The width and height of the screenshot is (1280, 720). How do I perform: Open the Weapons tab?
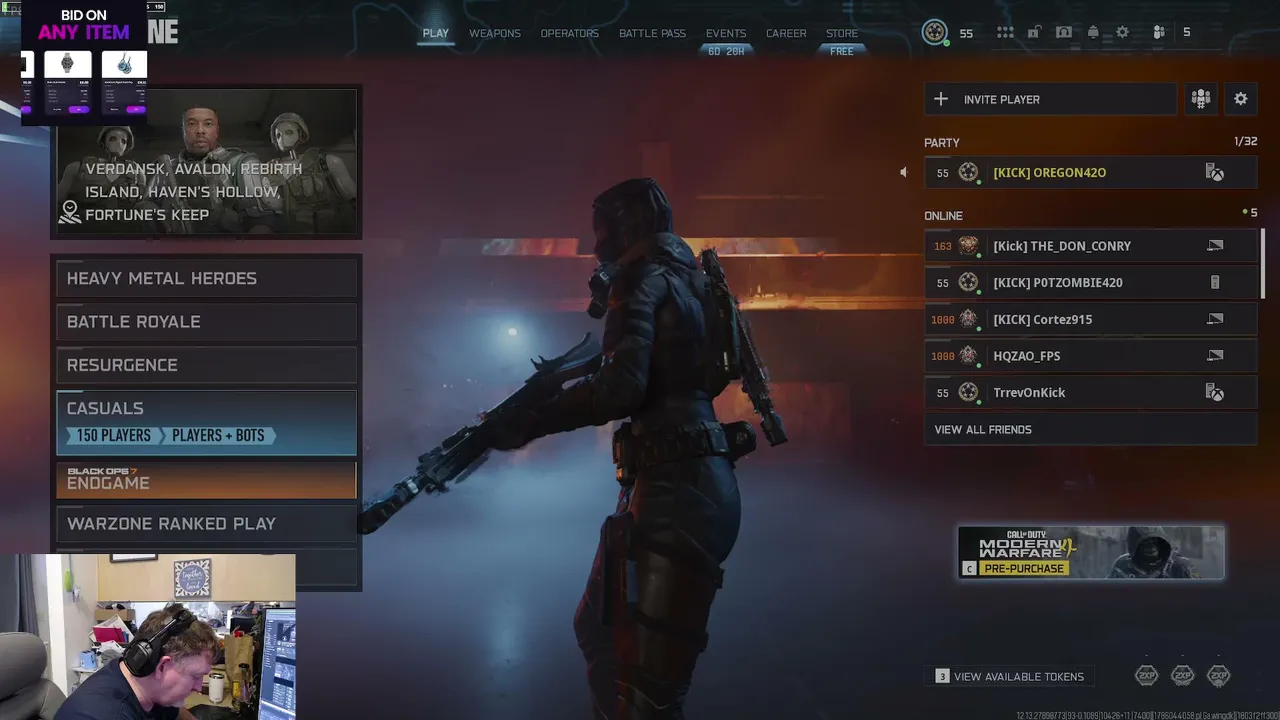click(495, 33)
